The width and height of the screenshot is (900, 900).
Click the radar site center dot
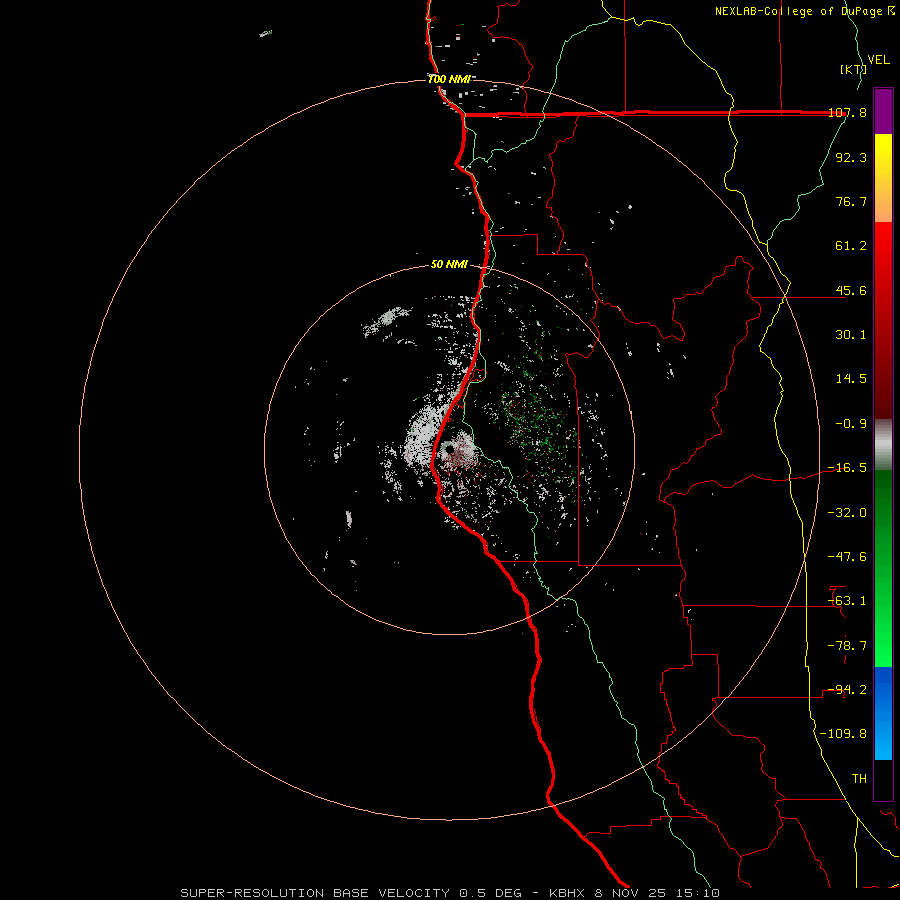(449, 449)
